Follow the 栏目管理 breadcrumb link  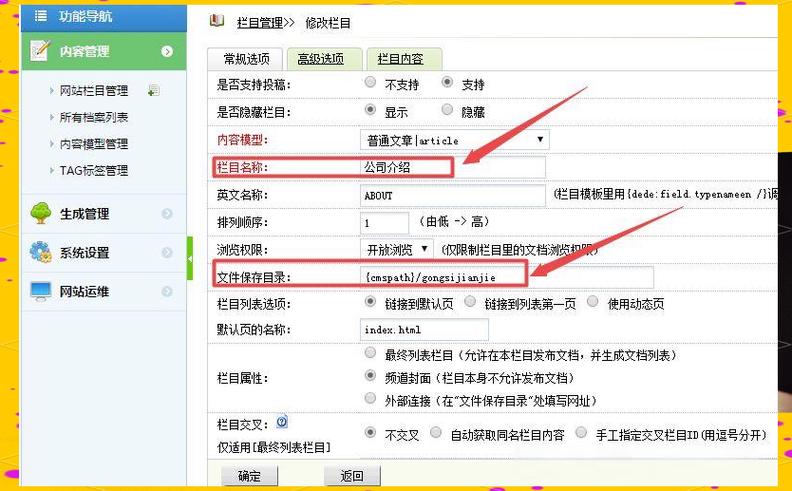pos(260,23)
